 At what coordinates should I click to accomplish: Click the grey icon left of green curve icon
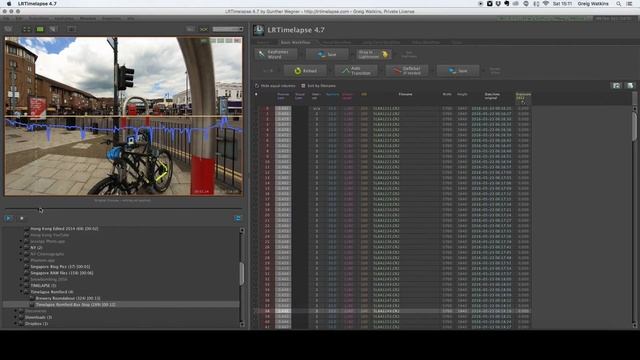tap(190, 29)
